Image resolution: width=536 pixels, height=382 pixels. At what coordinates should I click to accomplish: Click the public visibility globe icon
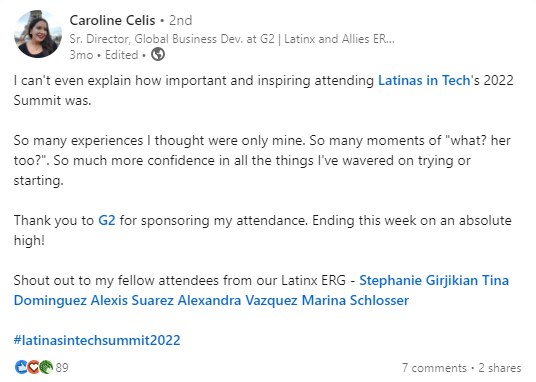(158, 54)
